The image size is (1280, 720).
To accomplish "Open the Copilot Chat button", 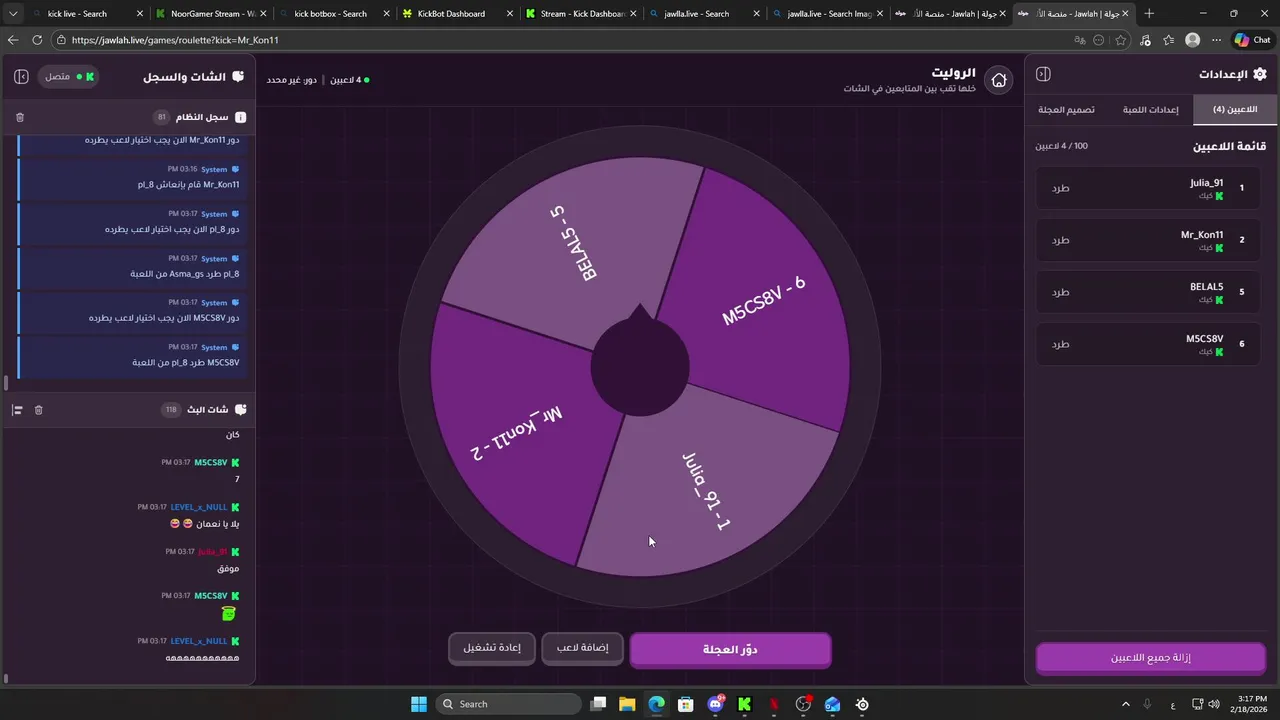I will 1253,40.
